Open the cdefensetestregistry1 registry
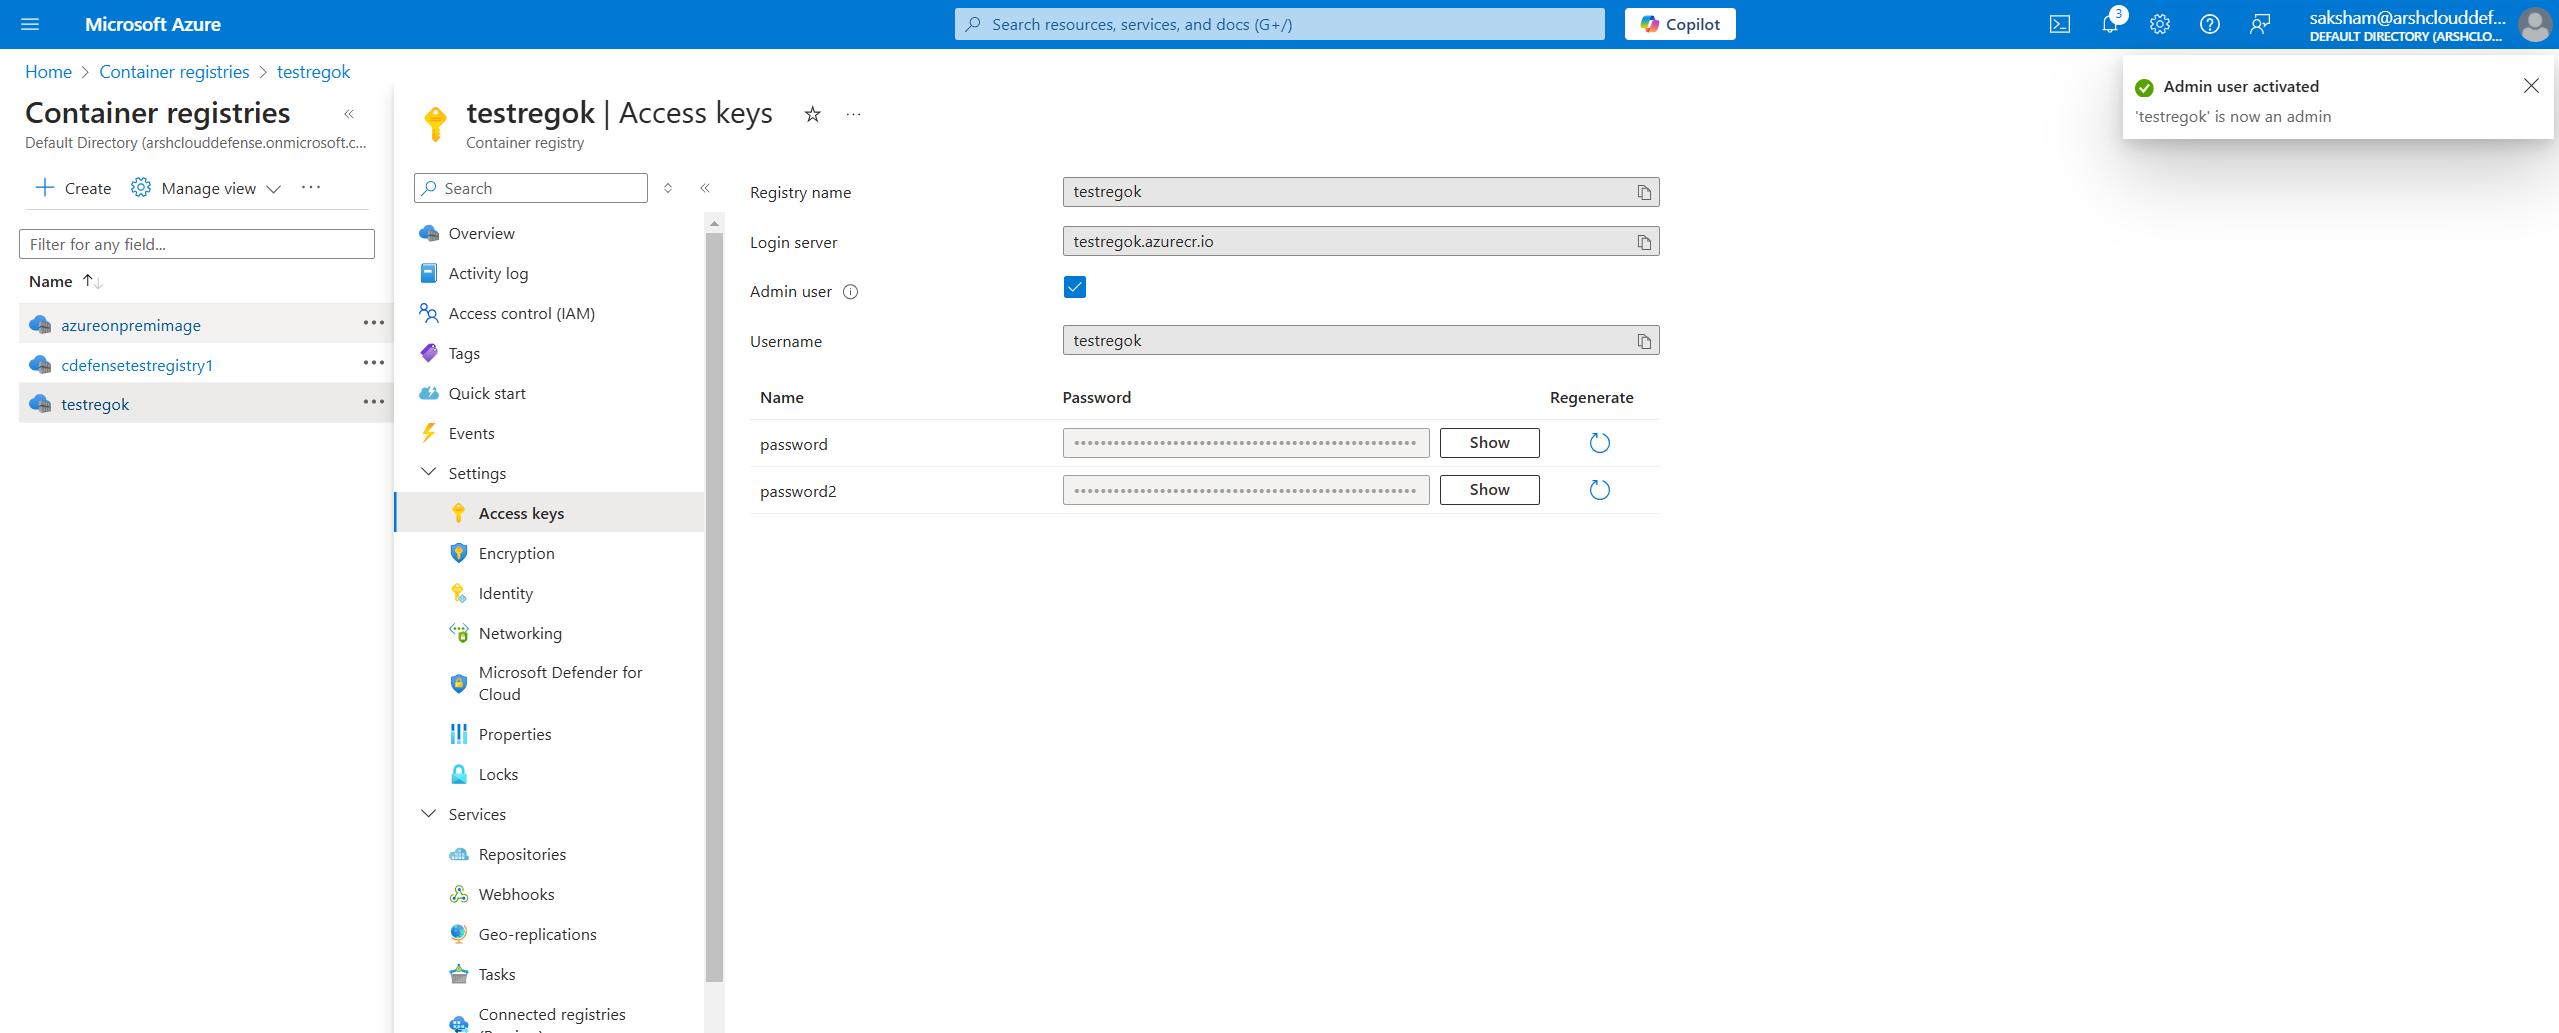Screen dimensions: 2559x1033 tap(137, 365)
